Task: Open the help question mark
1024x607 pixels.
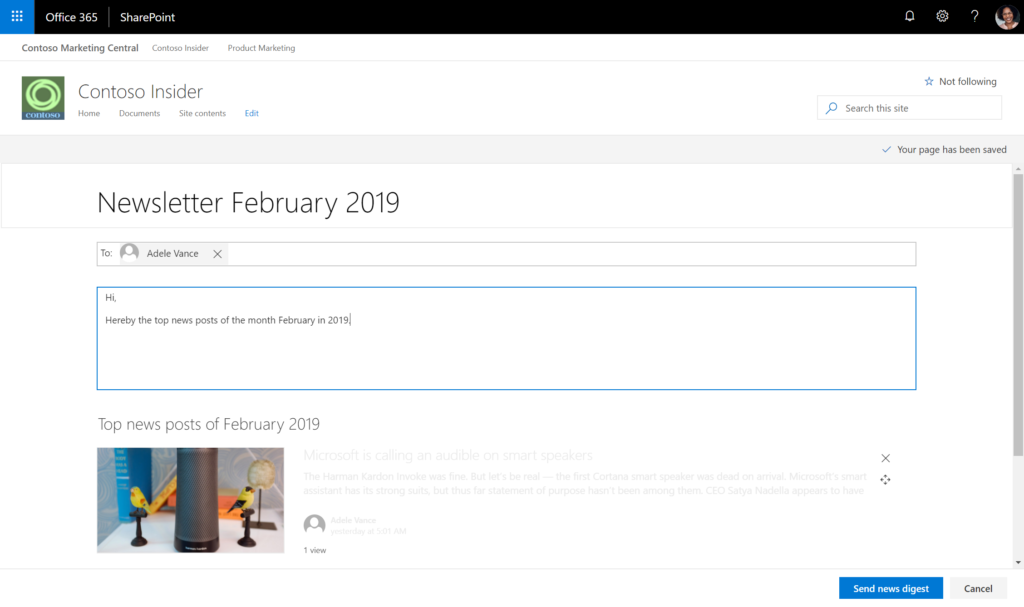Action: [x=974, y=16]
